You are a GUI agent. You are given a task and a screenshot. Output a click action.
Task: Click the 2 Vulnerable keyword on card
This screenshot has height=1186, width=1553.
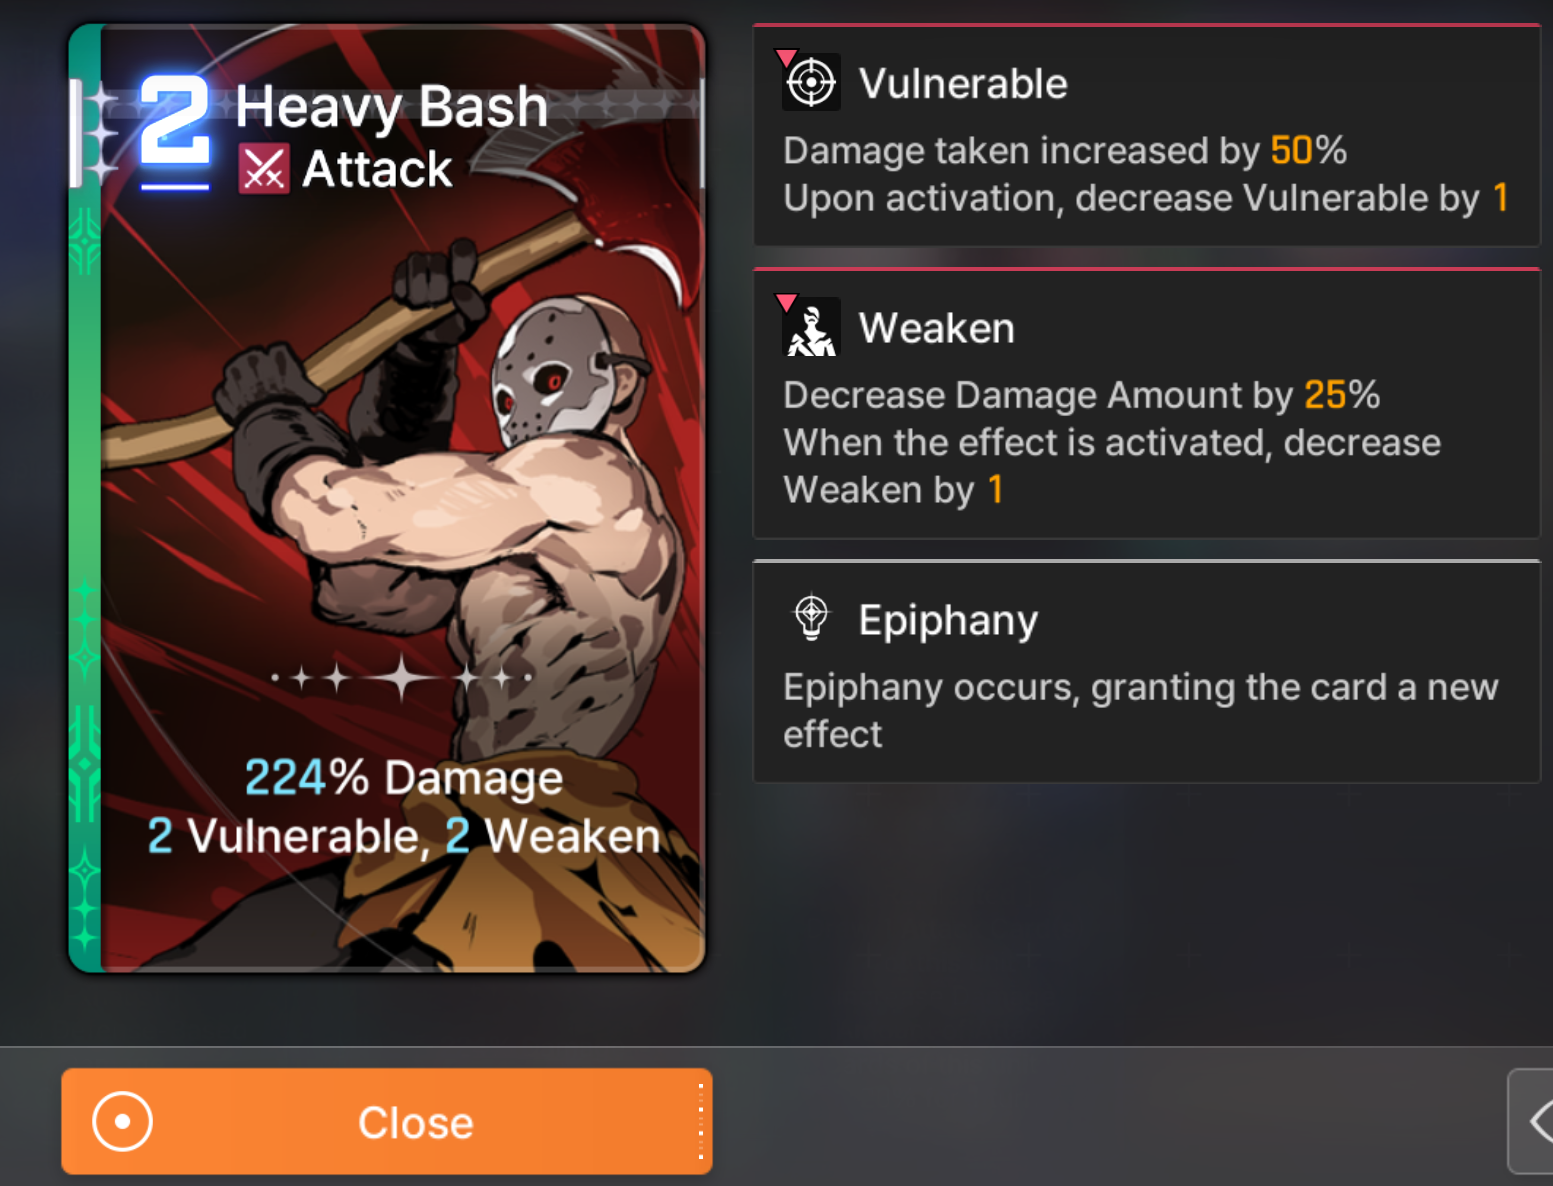(287, 836)
